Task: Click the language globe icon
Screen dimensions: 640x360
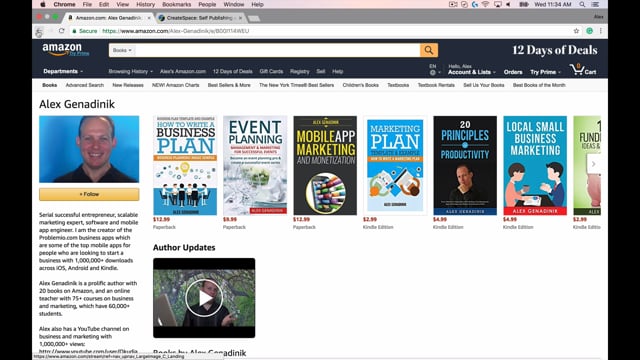Action: pyautogui.click(x=433, y=73)
